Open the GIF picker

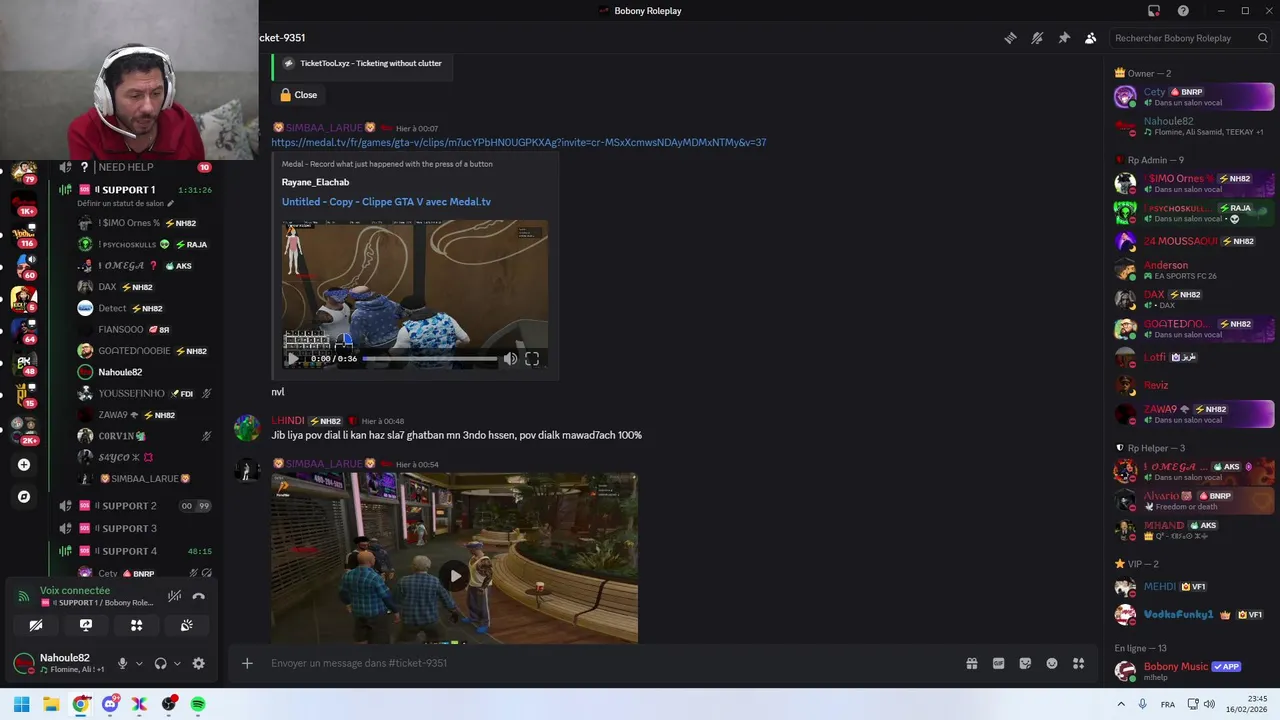point(998,663)
